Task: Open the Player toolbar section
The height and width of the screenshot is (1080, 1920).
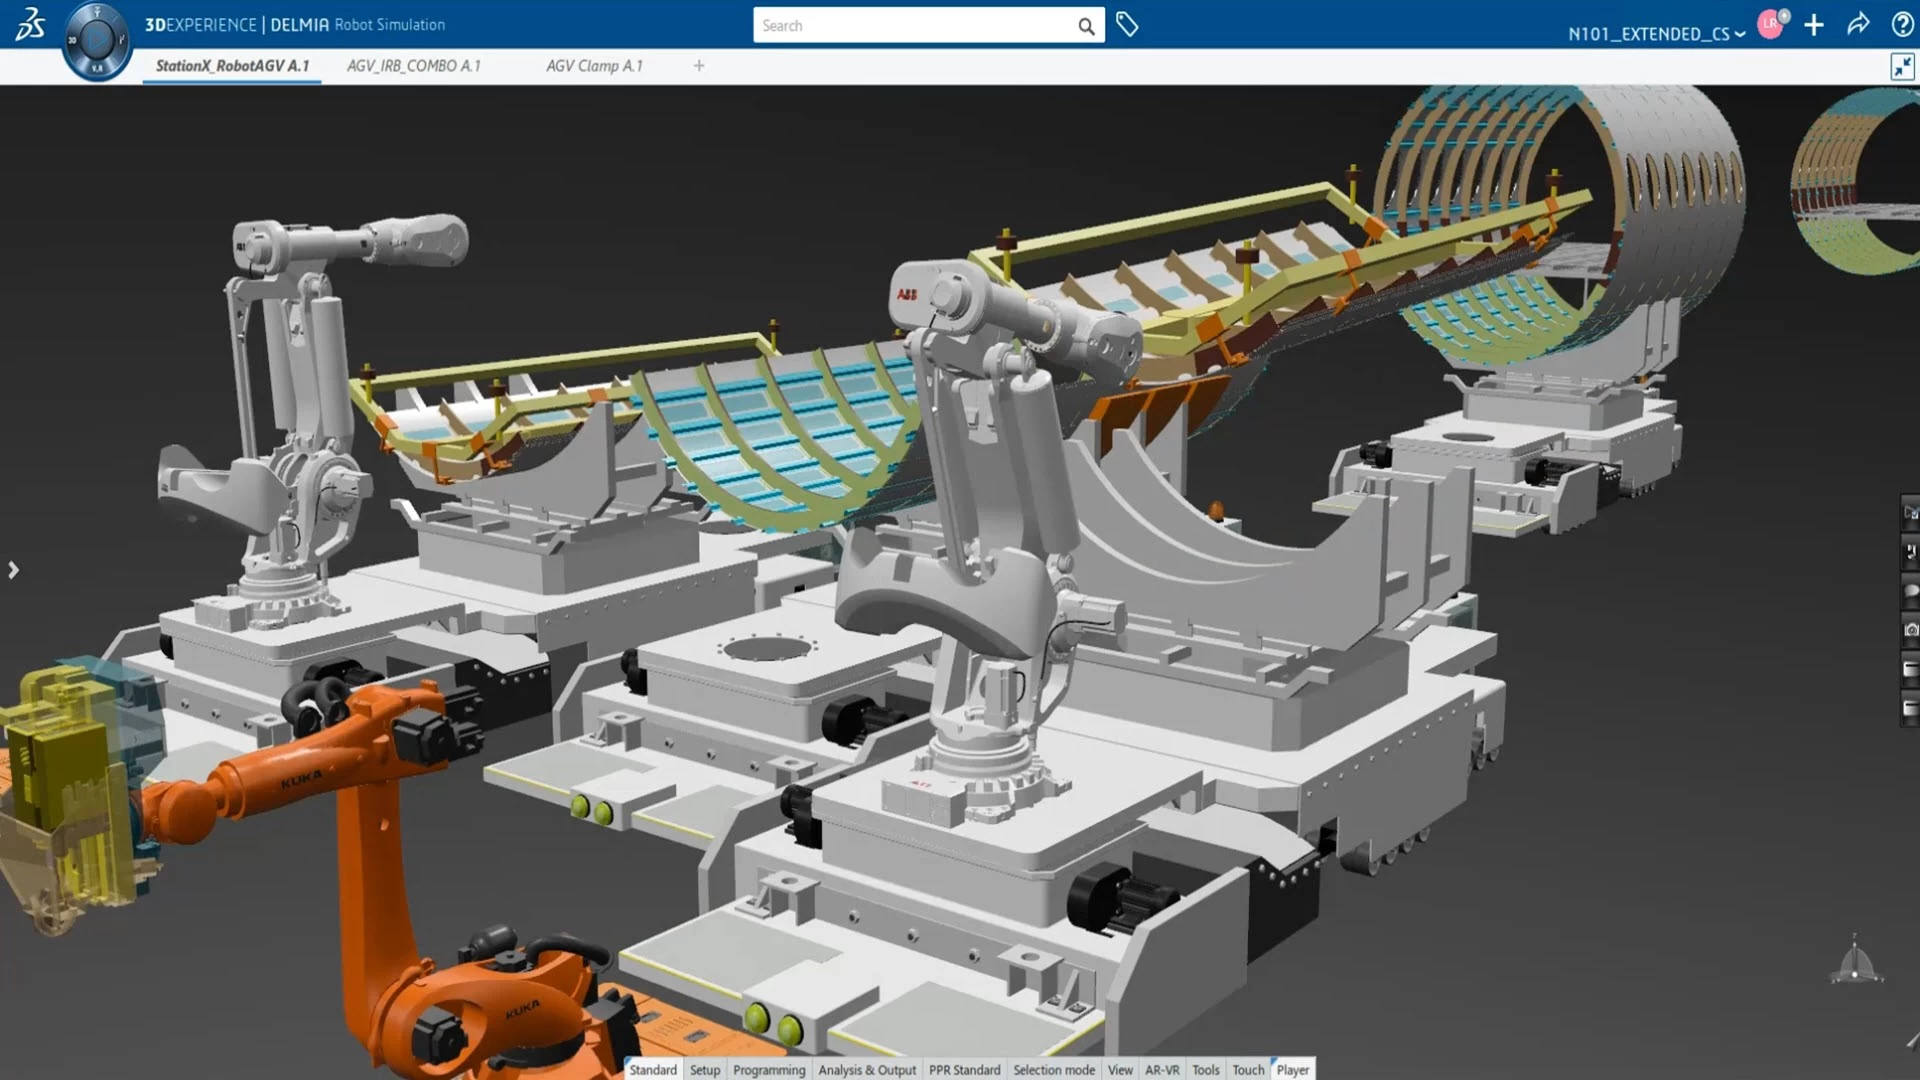Action: coord(1292,1070)
